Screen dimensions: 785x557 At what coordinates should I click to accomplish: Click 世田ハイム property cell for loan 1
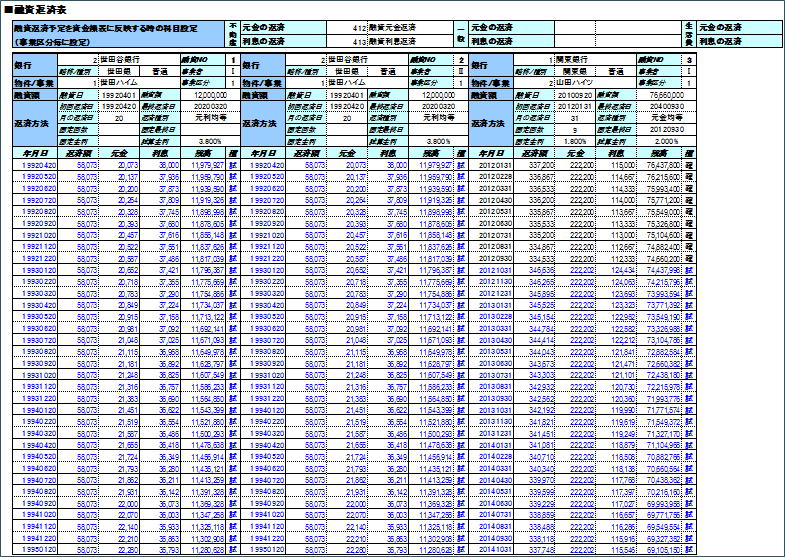tap(140, 83)
